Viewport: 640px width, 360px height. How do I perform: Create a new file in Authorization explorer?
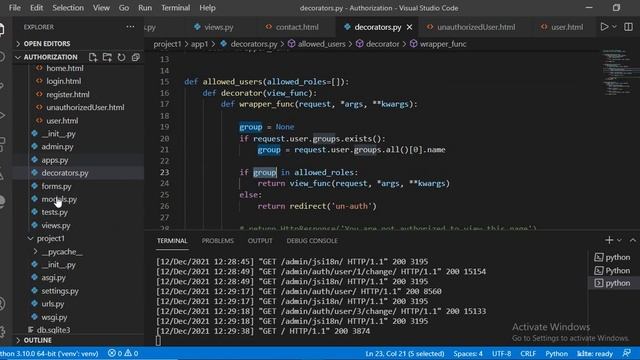pyautogui.click(x=93, y=57)
